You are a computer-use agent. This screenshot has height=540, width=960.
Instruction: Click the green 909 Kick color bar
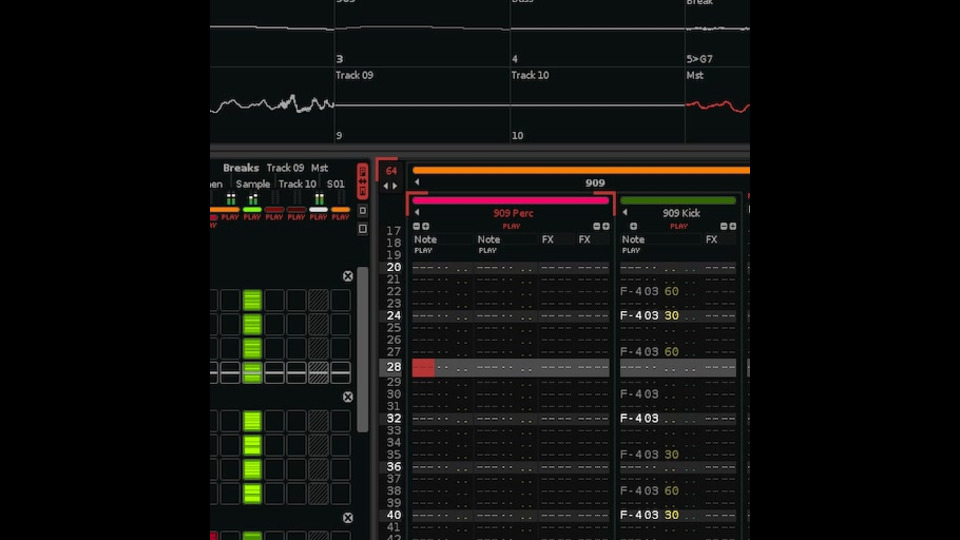coord(678,200)
